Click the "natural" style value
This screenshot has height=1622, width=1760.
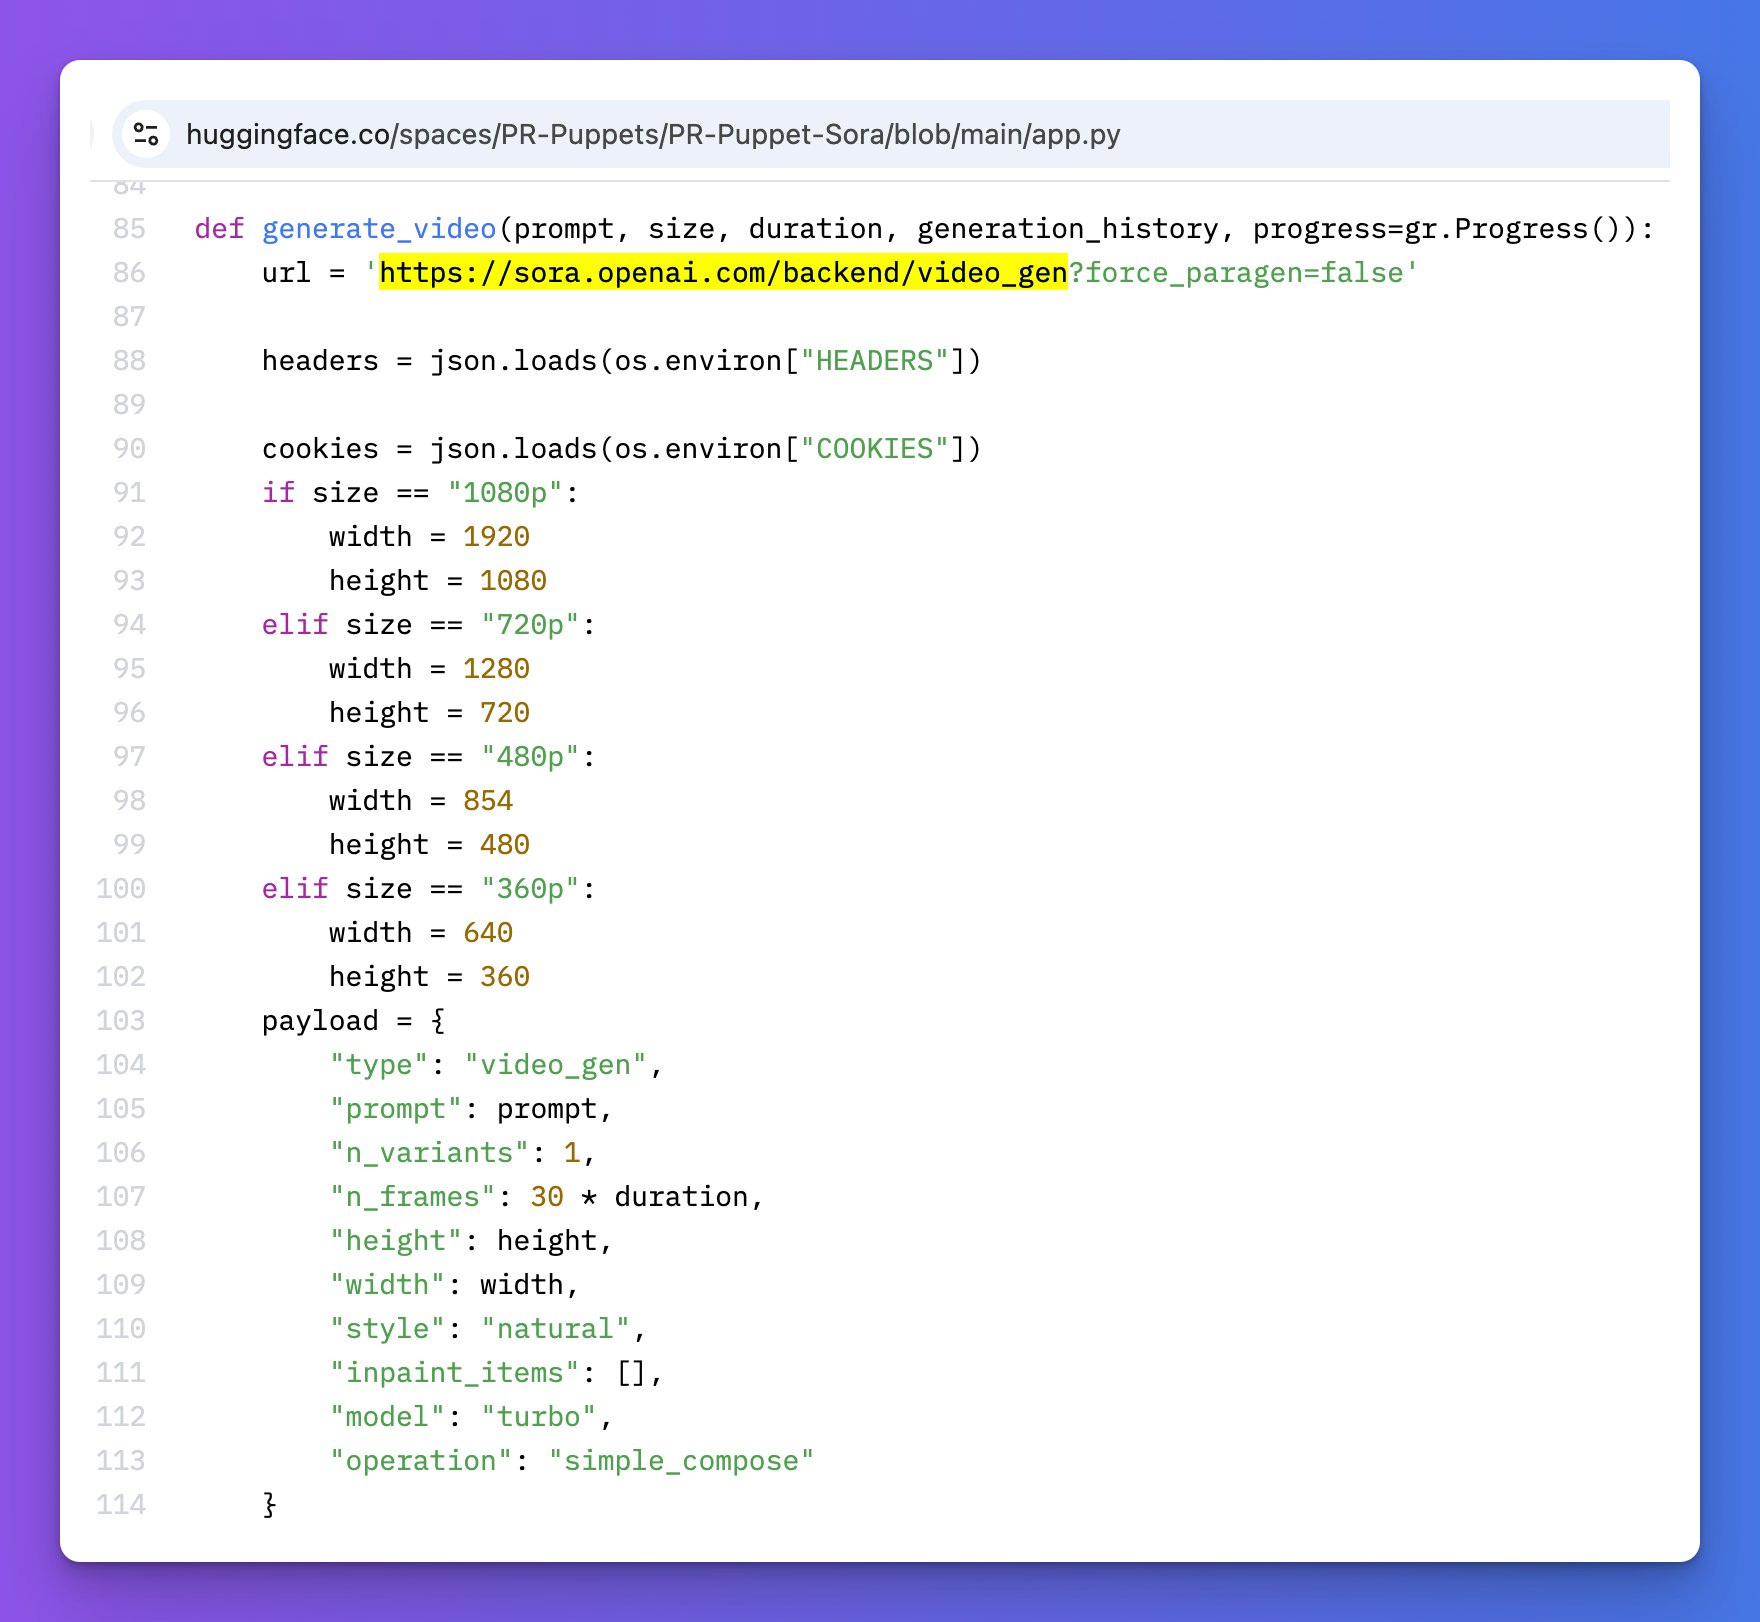click(555, 1329)
